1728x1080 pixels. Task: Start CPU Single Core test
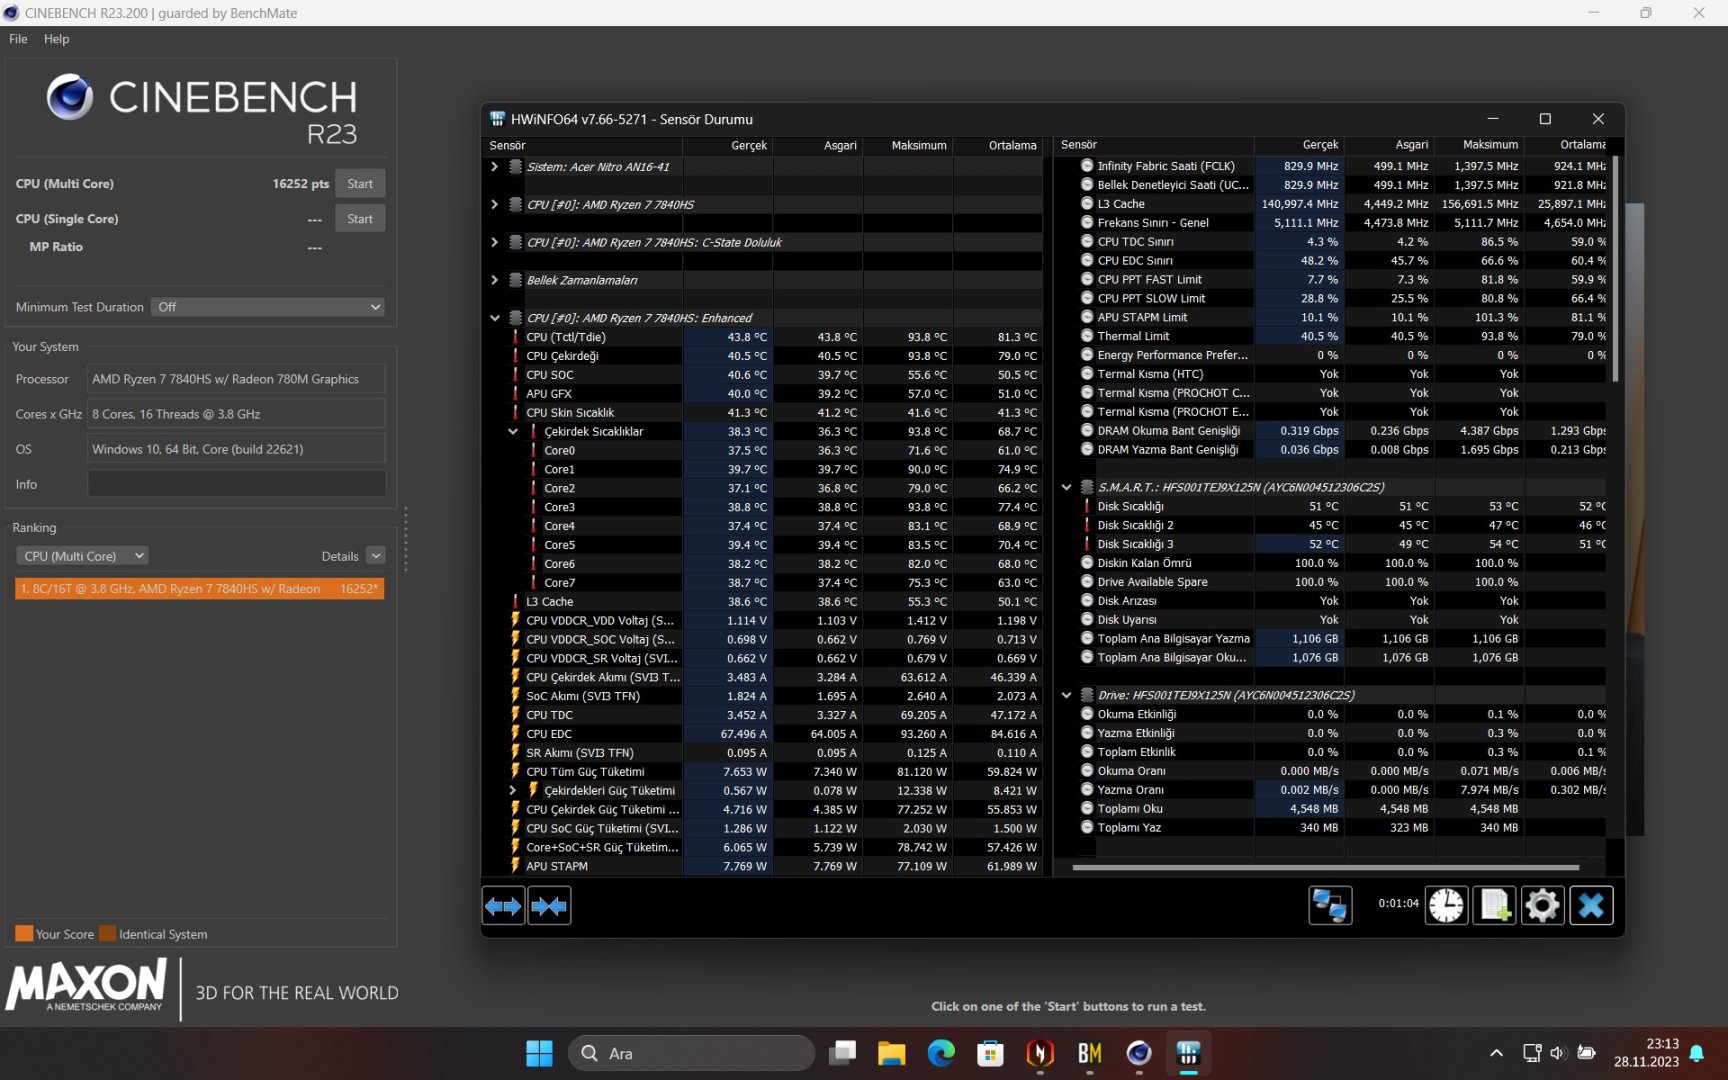coord(360,219)
